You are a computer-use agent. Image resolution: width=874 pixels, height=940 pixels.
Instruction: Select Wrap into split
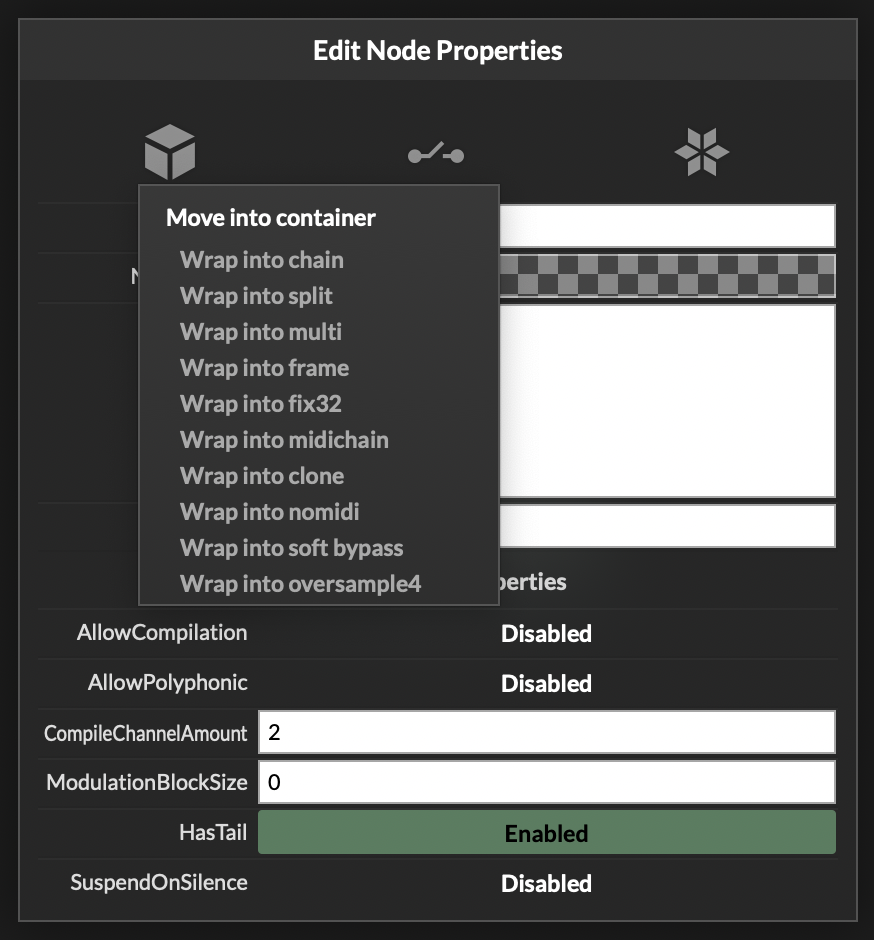(256, 296)
